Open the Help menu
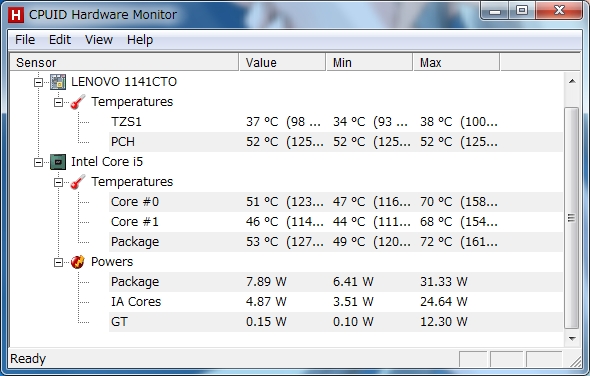Viewport: 590px width, 376px height. pos(140,40)
